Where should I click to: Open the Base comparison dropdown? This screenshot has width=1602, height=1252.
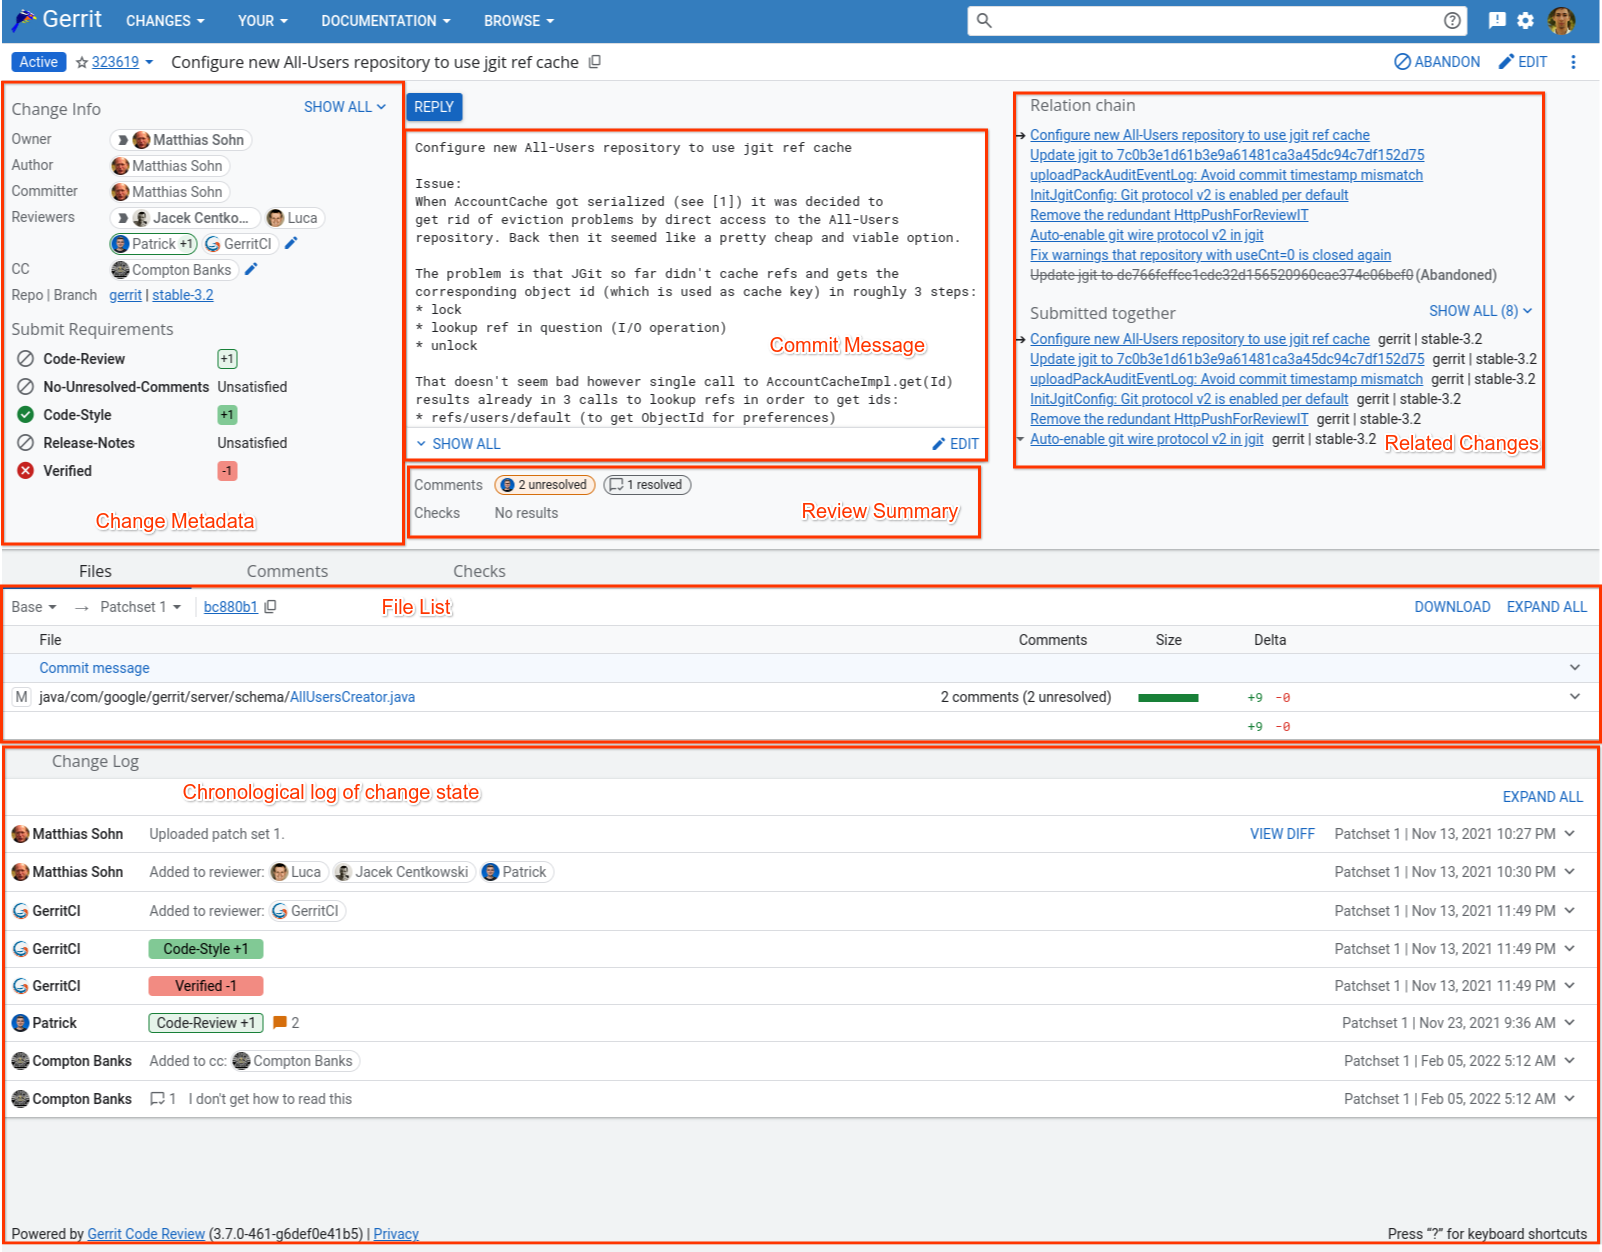[x=33, y=606]
